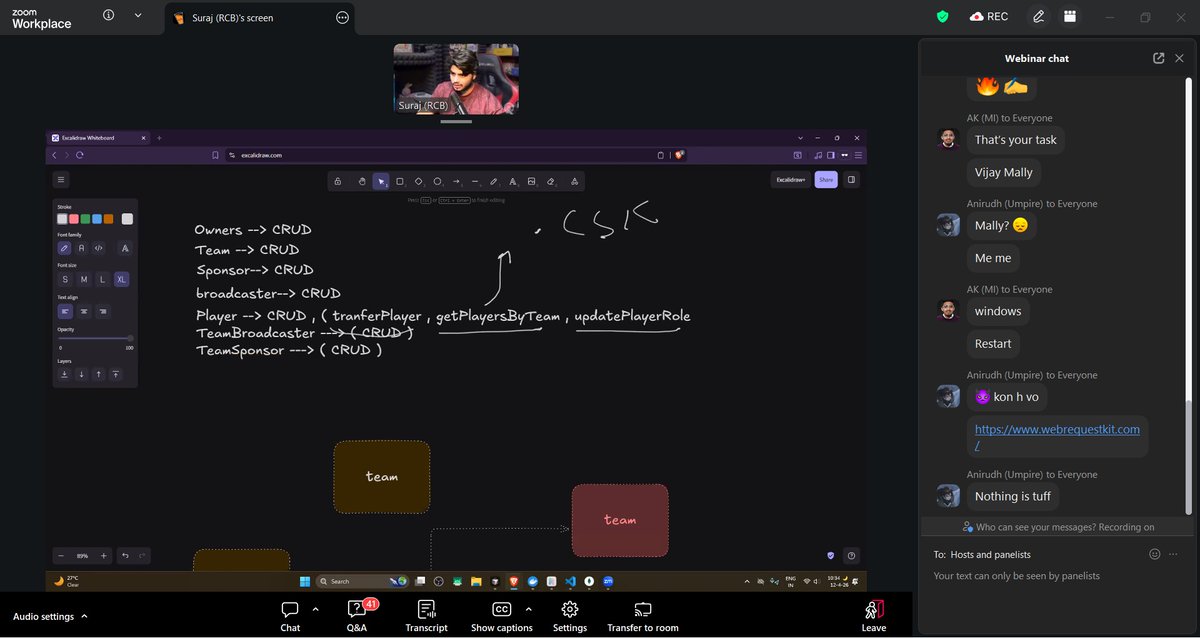This screenshot has width=1200, height=638.
Task: Pick the Ellipse tool
Action: coord(437,181)
